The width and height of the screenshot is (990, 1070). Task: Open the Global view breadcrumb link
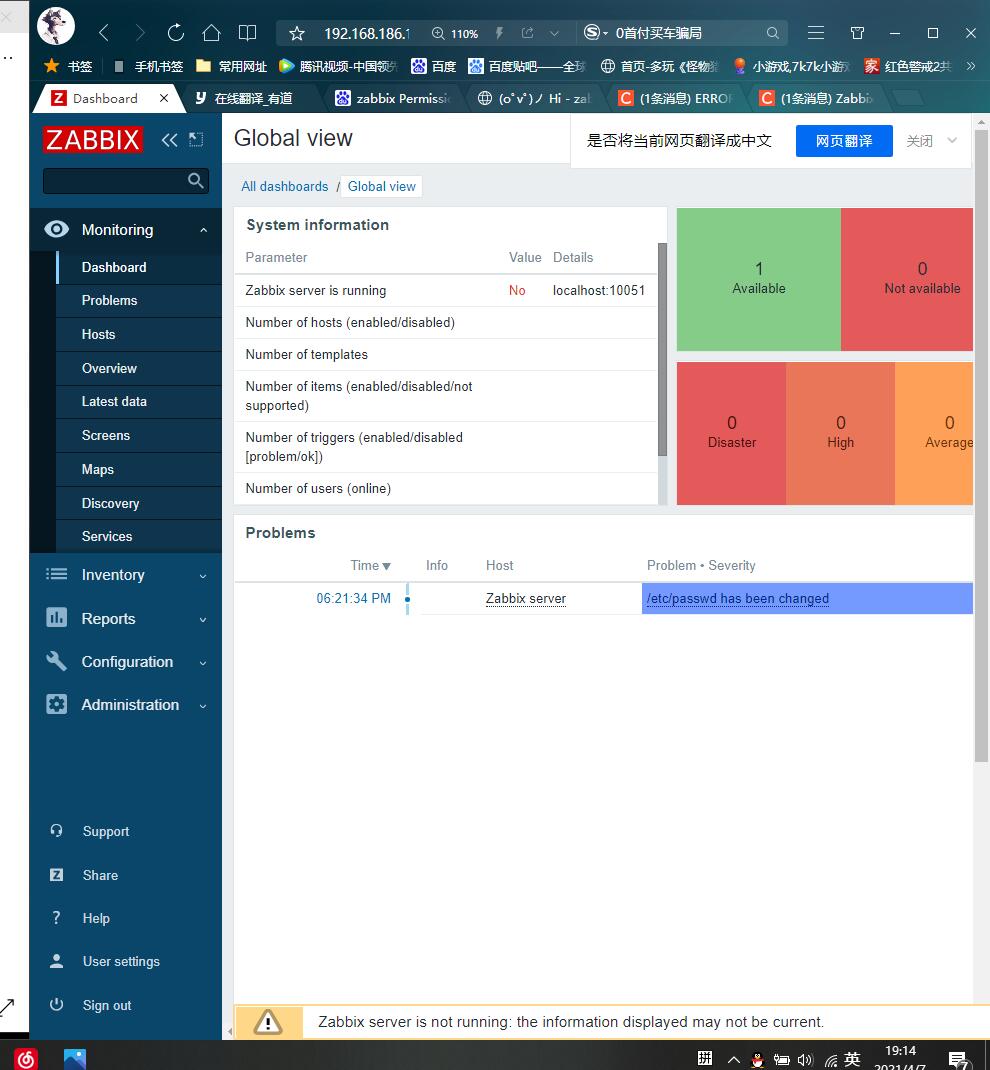pyautogui.click(x=381, y=186)
